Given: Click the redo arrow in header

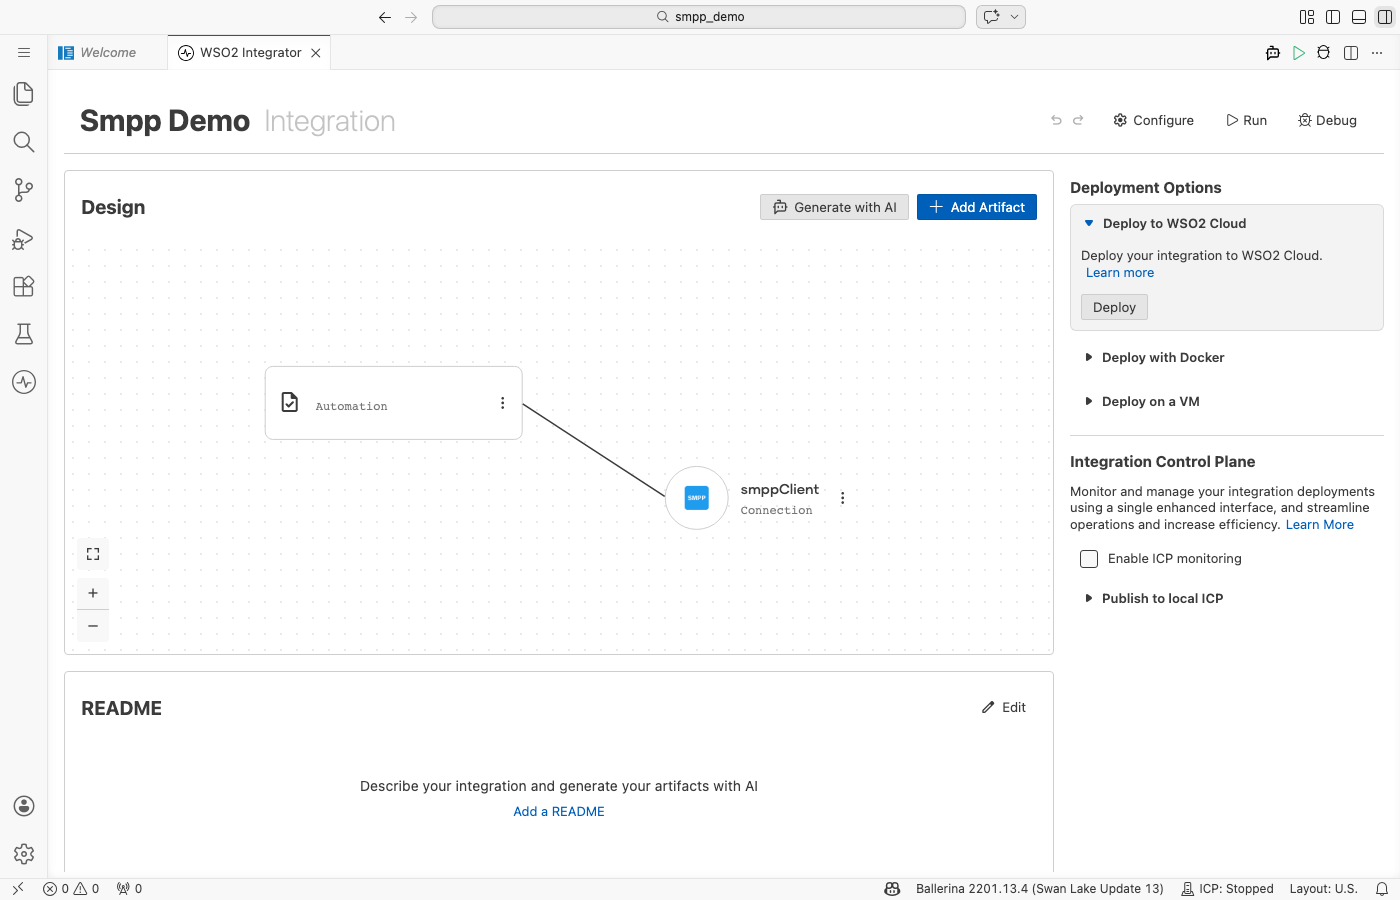Looking at the screenshot, I should pyautogui.click(x=1078, y=120).
